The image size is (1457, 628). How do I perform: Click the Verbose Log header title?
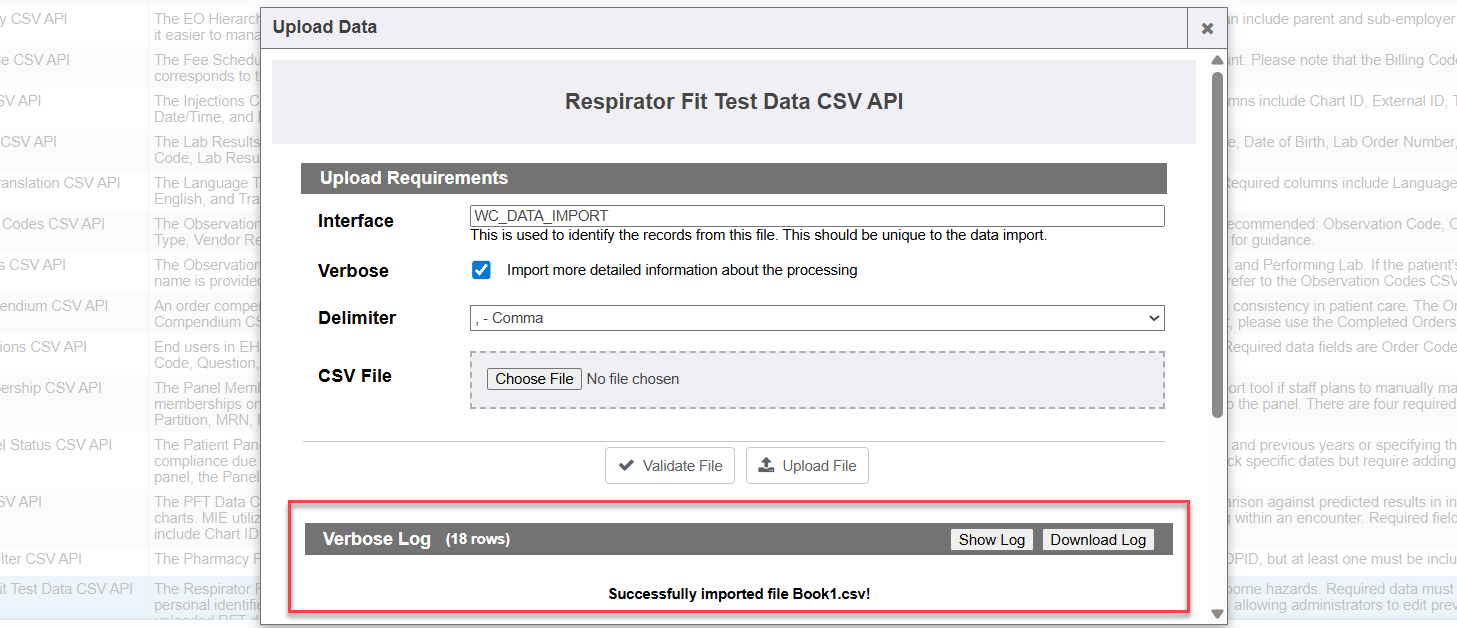pyautogui.click(x=376, y=539)
